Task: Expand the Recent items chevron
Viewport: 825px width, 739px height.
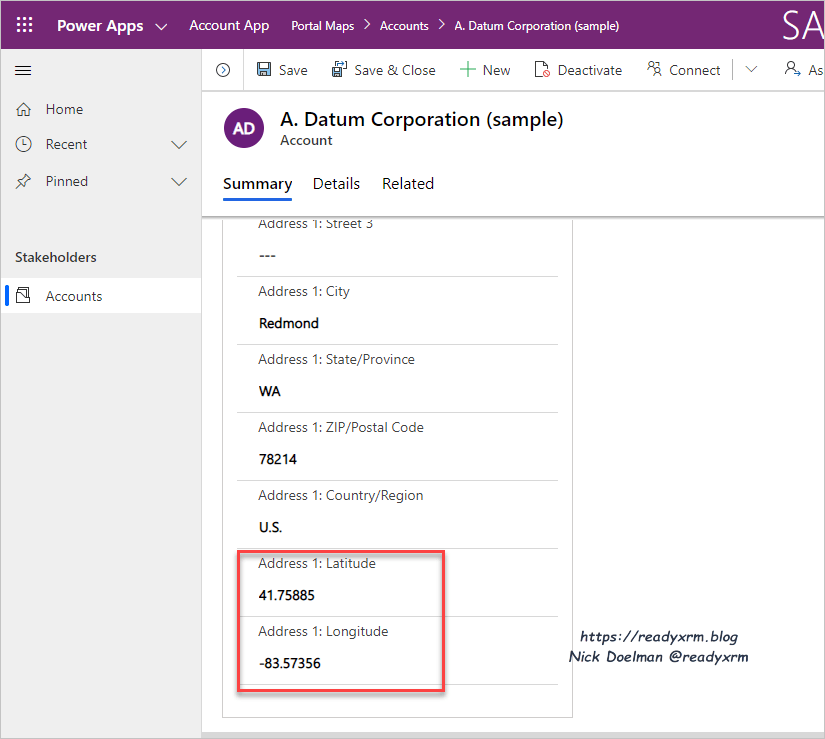Action: tap(179, 145)
